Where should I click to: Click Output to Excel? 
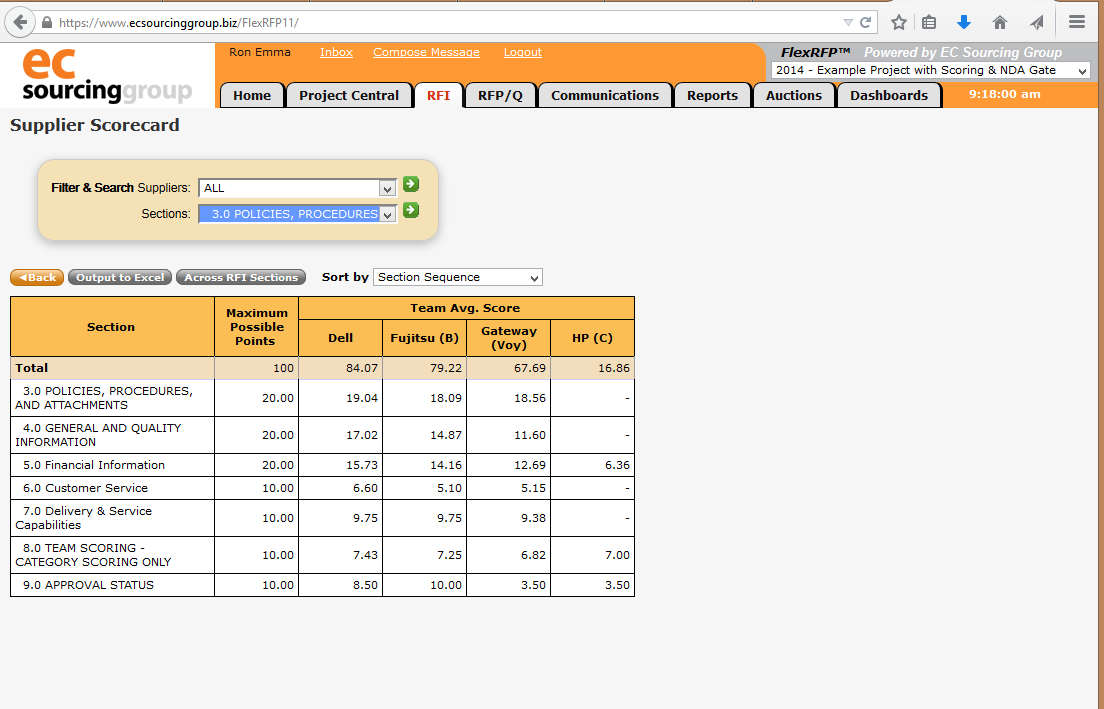(x=119, y=277)
